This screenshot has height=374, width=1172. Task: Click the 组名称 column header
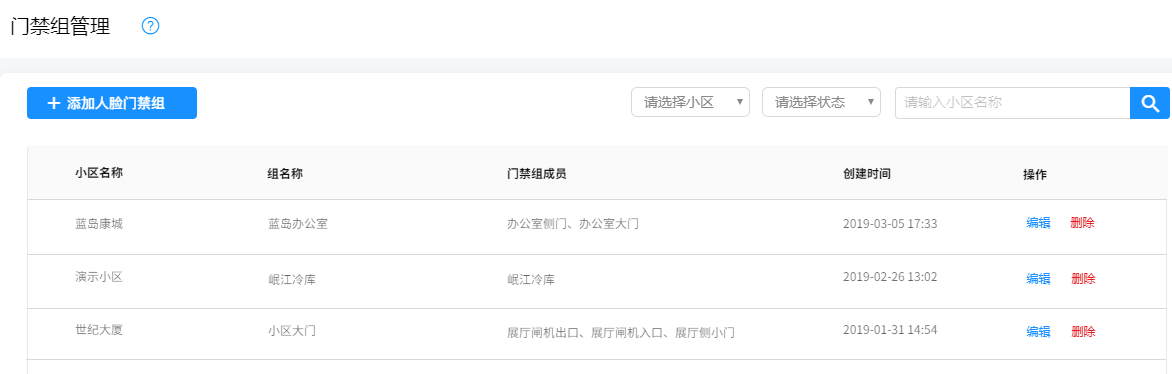286,174
